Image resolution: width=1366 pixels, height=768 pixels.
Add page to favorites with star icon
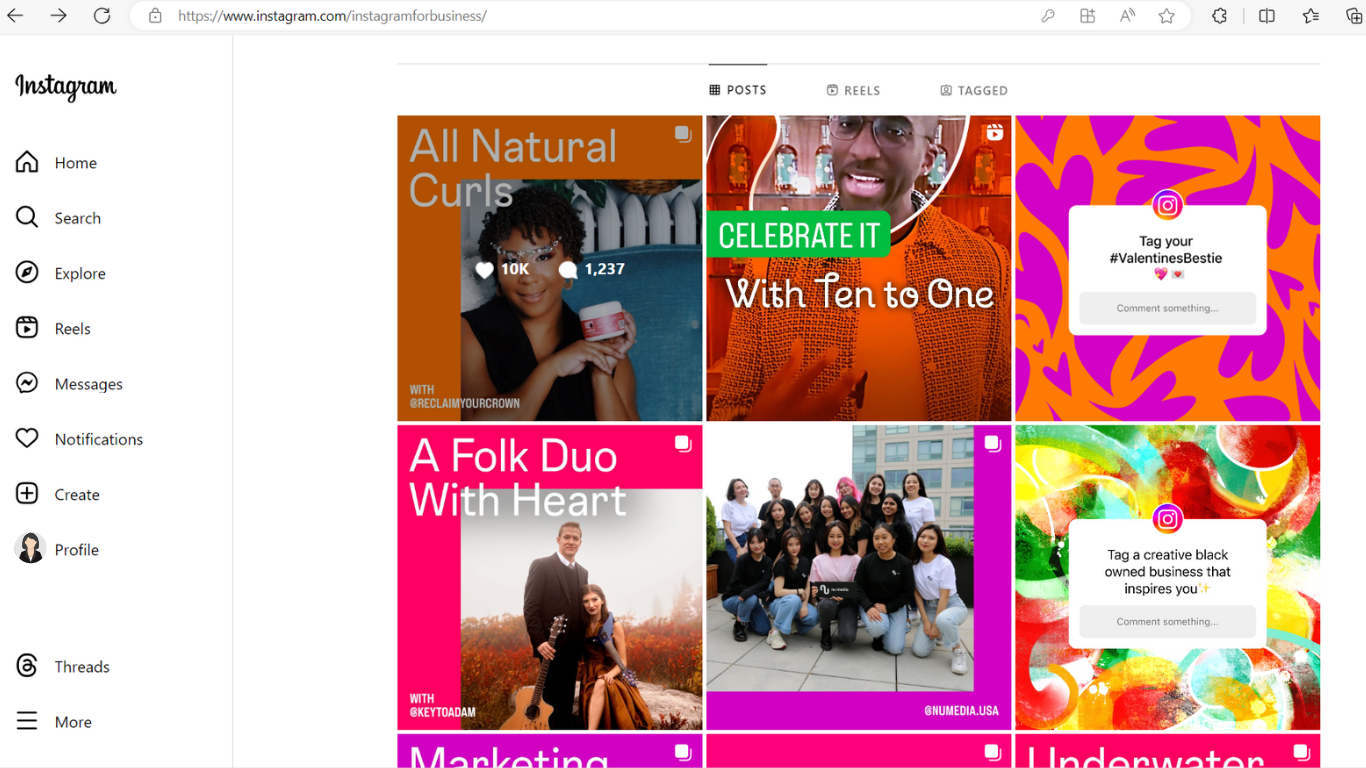(x=1167, y=16)
